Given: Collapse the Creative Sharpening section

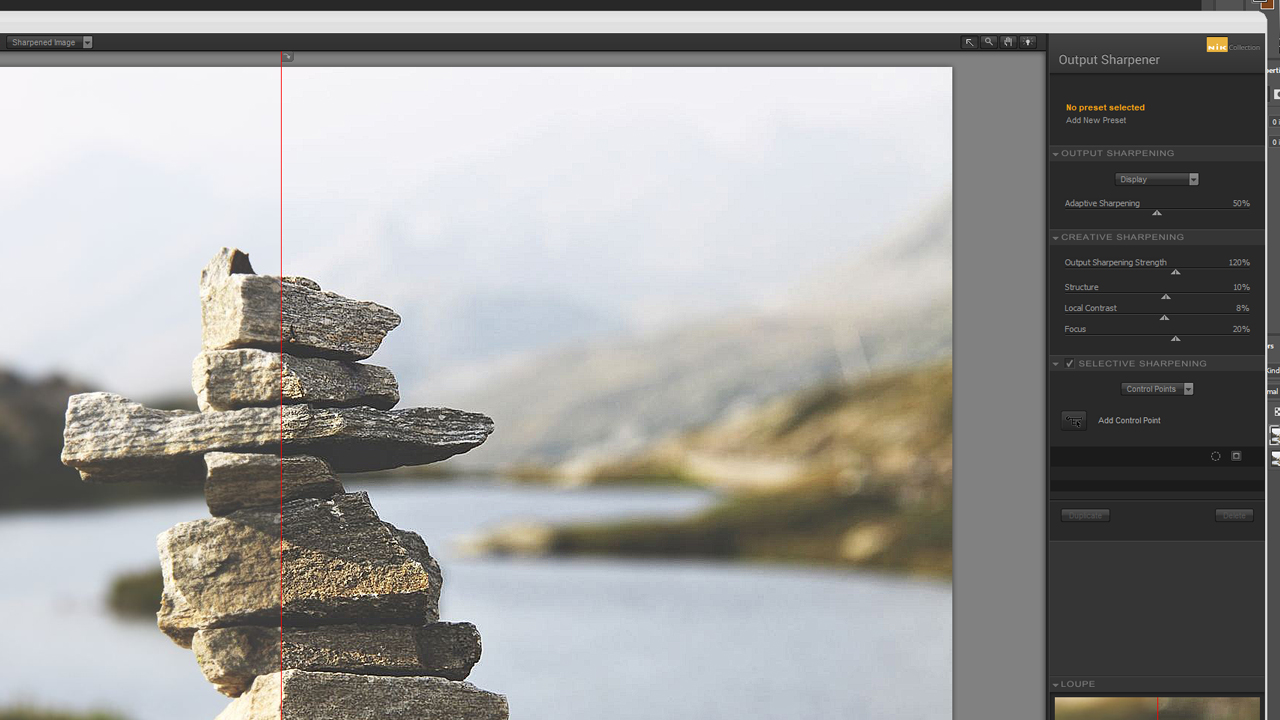Looking at the screenshot, I should coord(1055,238).
